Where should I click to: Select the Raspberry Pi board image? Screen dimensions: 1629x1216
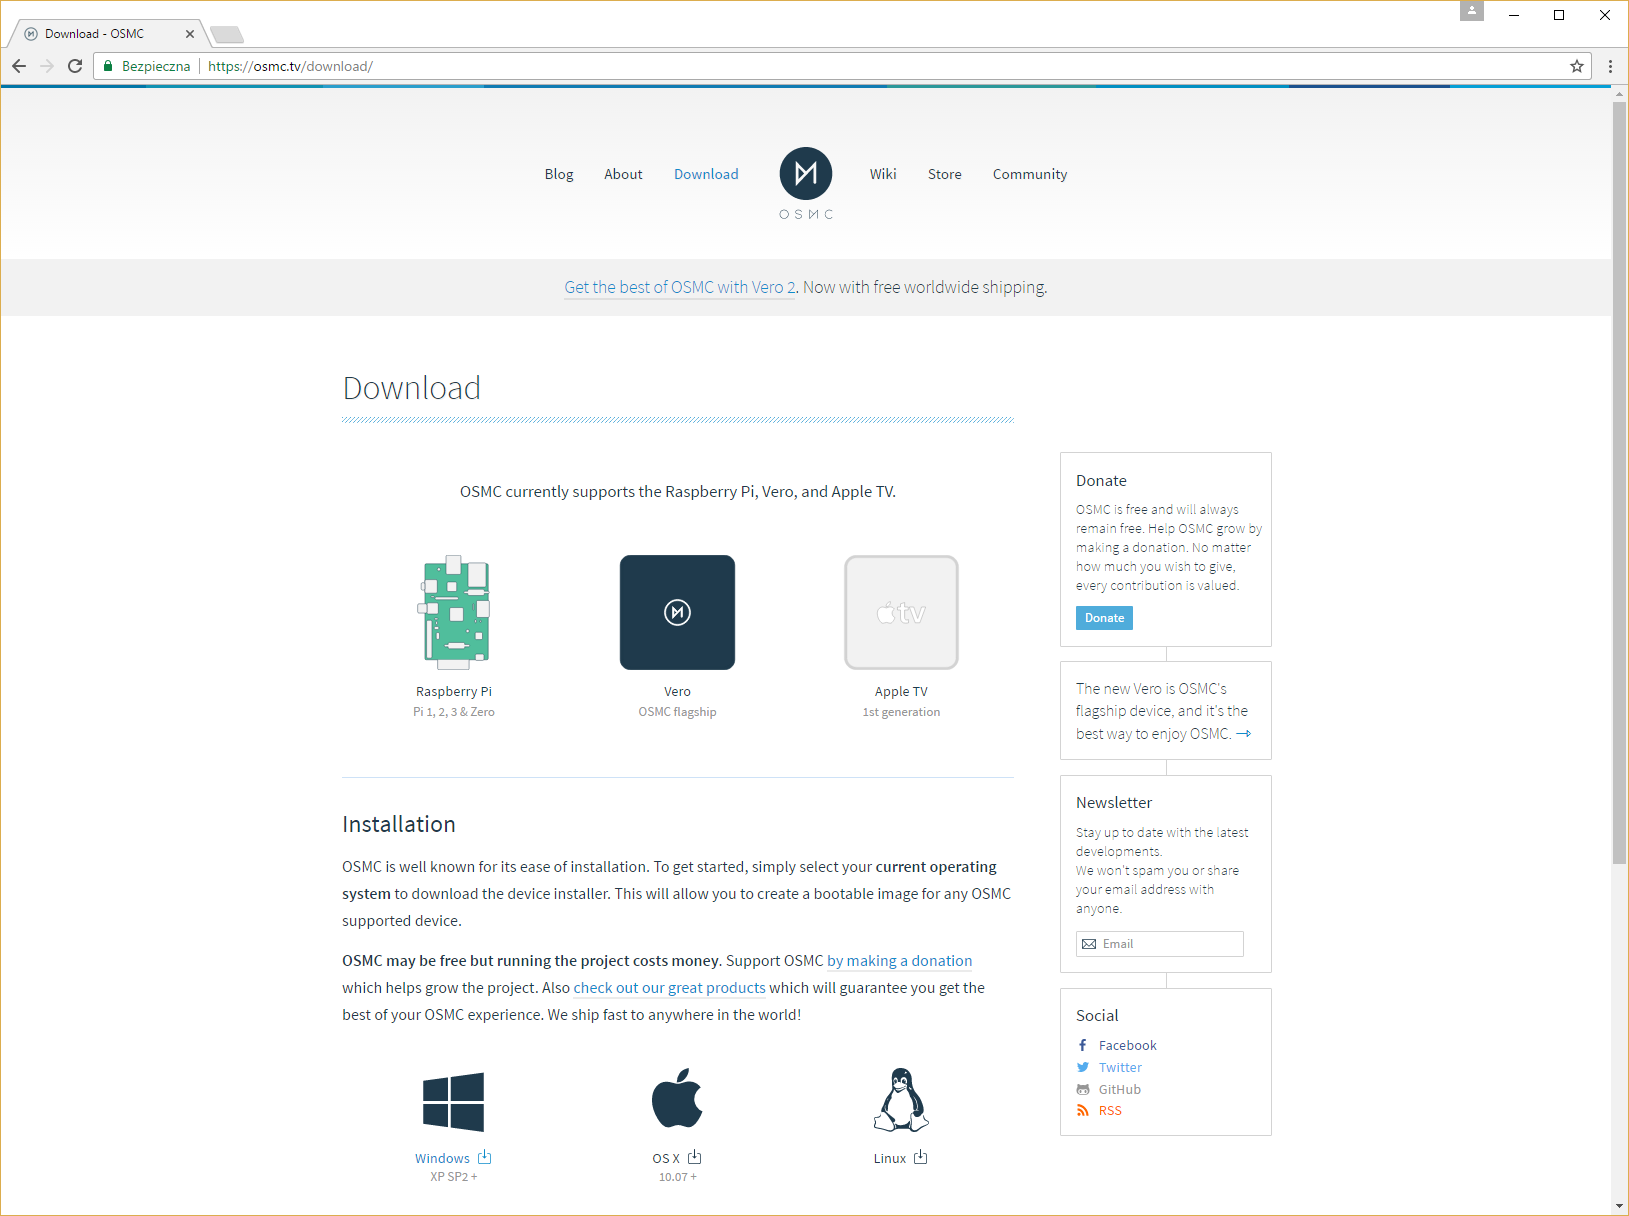coord(454,612)
